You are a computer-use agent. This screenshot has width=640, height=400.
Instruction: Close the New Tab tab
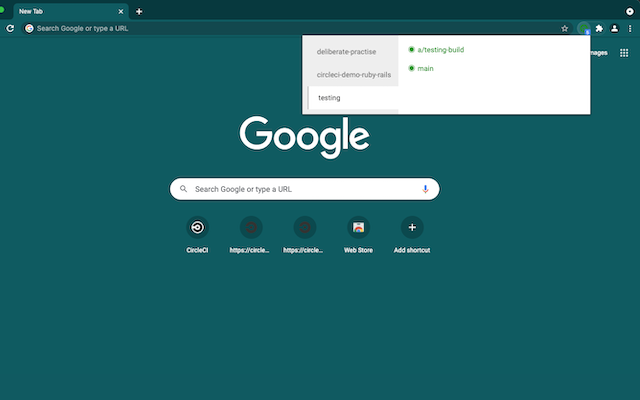point(121,11)
